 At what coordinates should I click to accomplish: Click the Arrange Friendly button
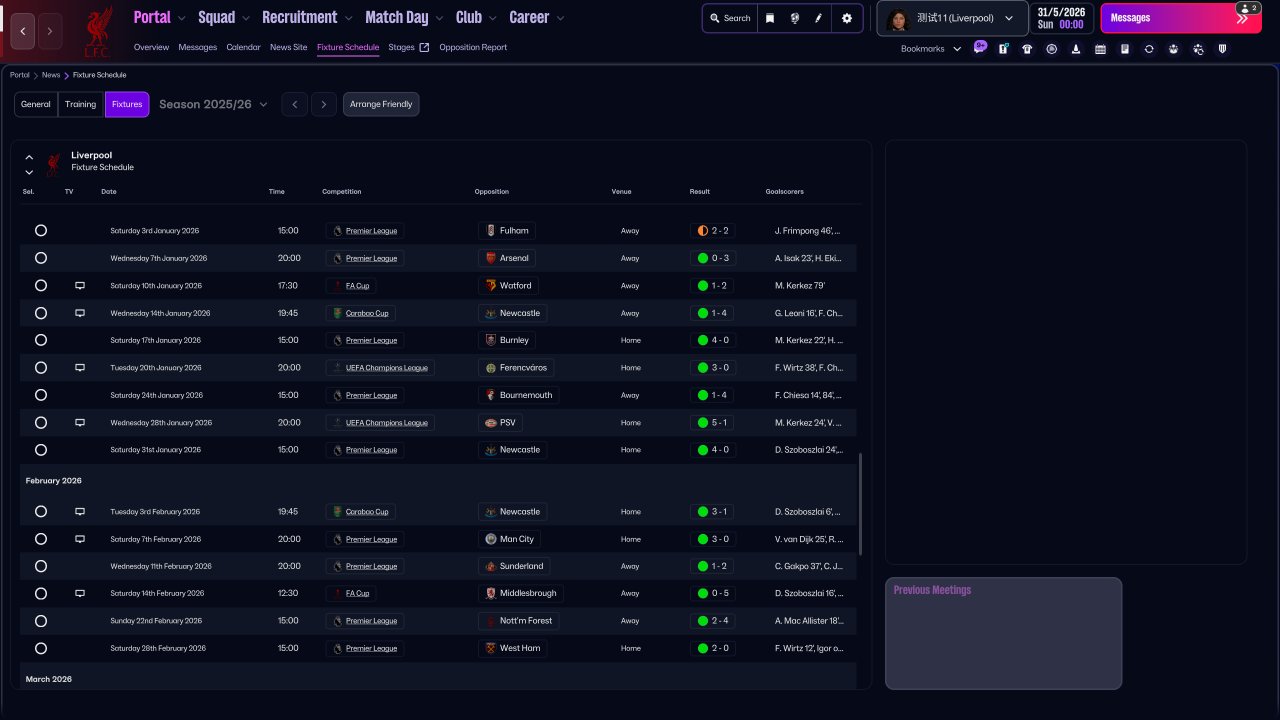(381, 104)
